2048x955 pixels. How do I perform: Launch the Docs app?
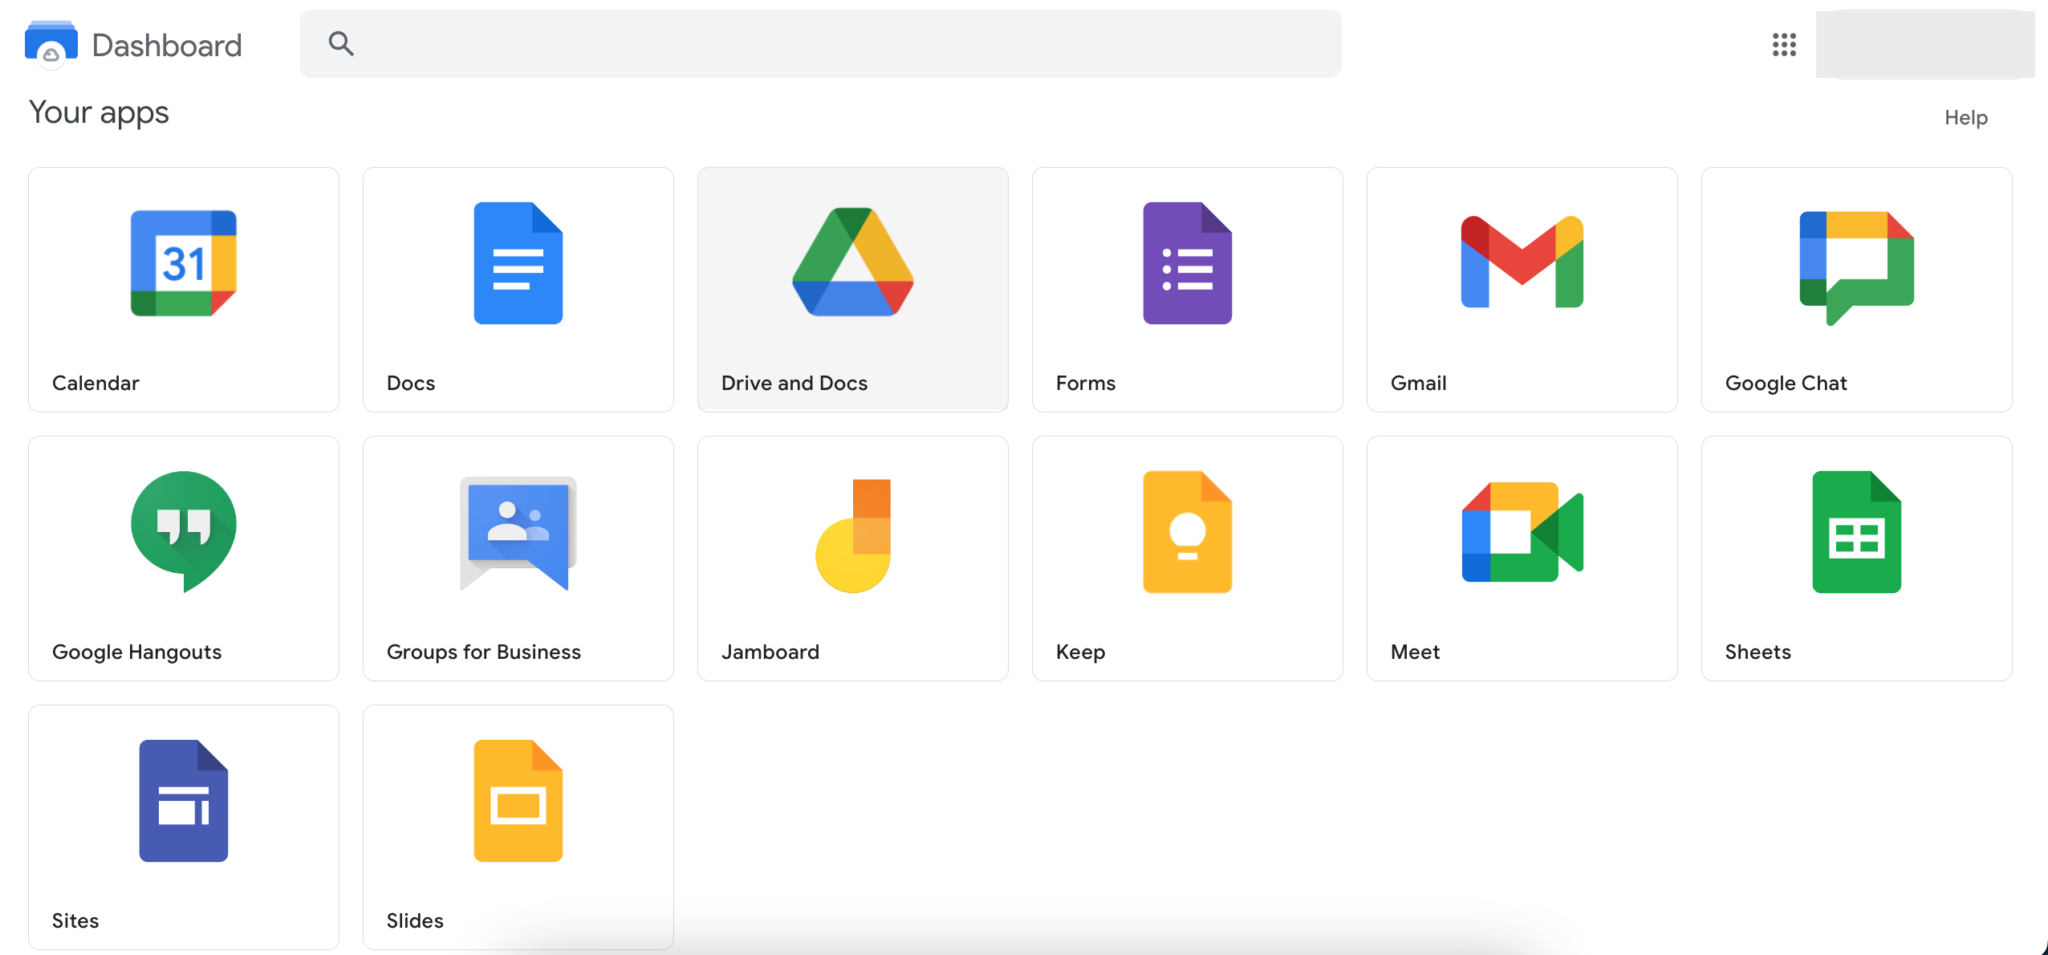(517, 289)
